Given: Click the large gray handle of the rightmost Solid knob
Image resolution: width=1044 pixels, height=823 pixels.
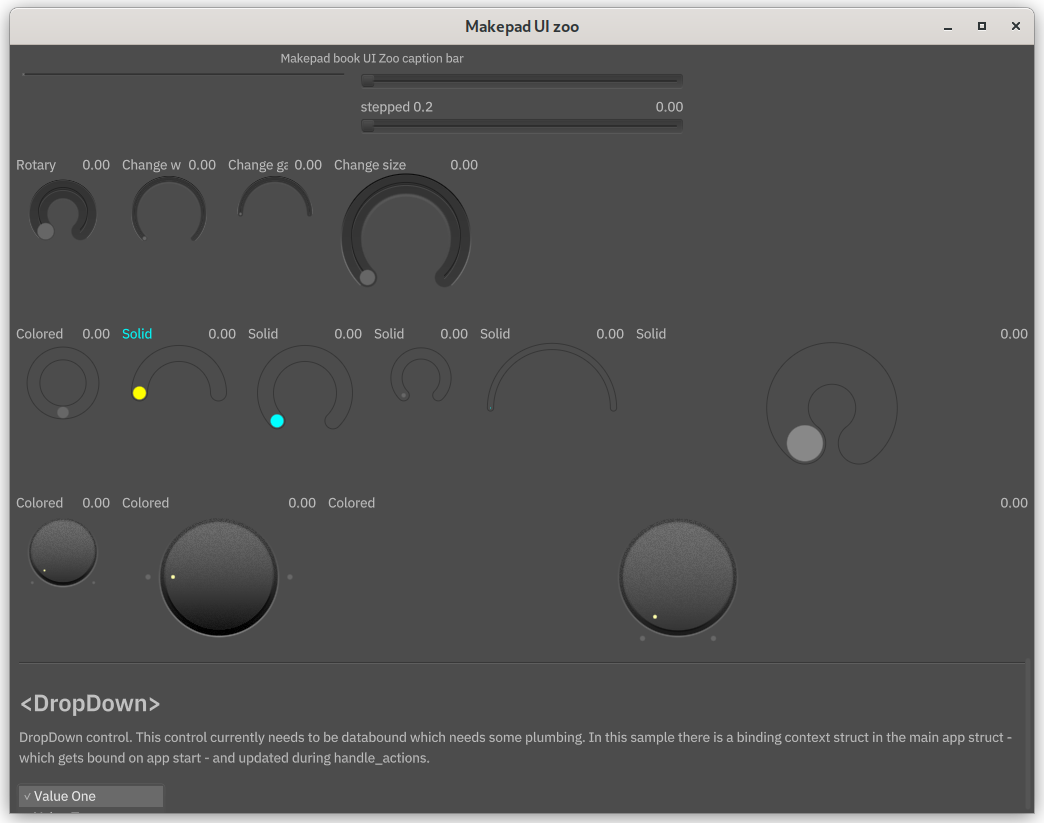Looking at the screenshot, I should tap(805, 443).
